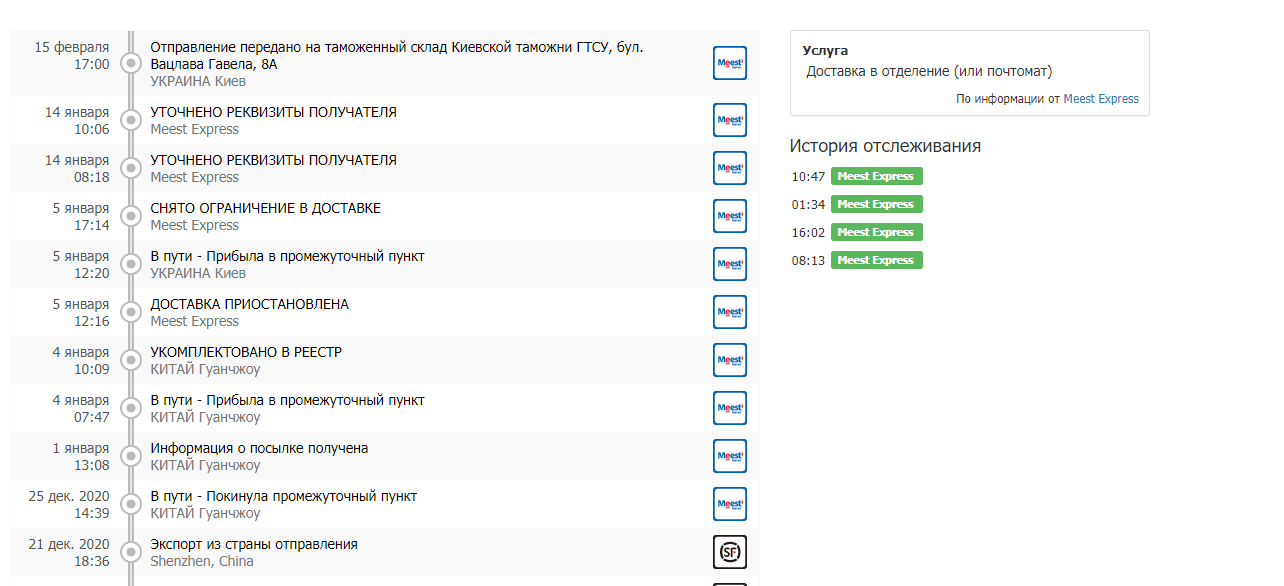The width and height of the screenshot is (1284, 586).
Task: Click timeline marker for 5 января 12:20
Action: pyautogui.click(x=130, y=264)
